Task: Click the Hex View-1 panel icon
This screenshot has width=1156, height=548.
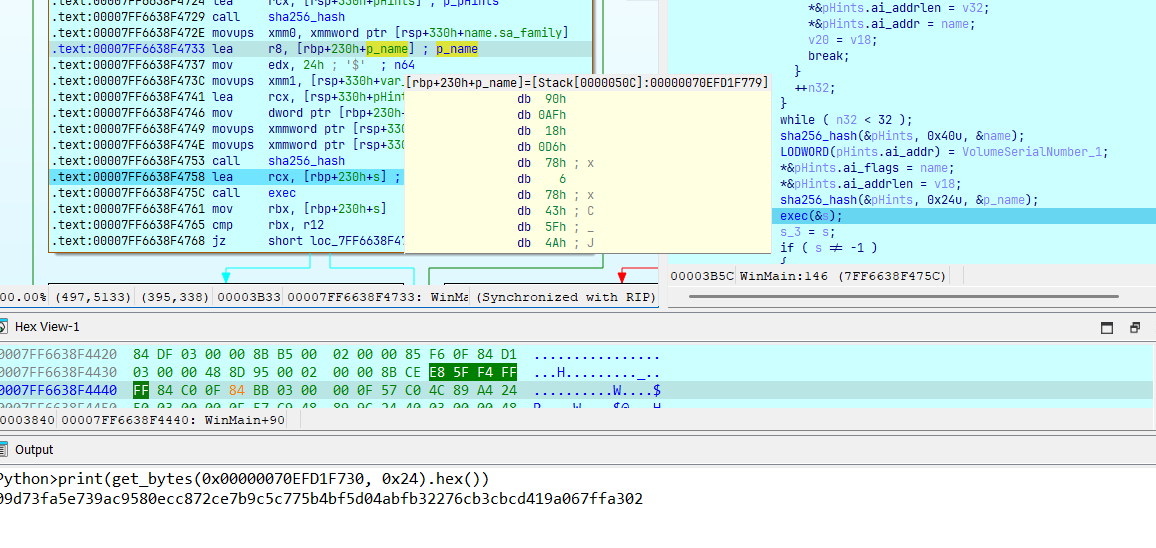Action: coord(5,327)
